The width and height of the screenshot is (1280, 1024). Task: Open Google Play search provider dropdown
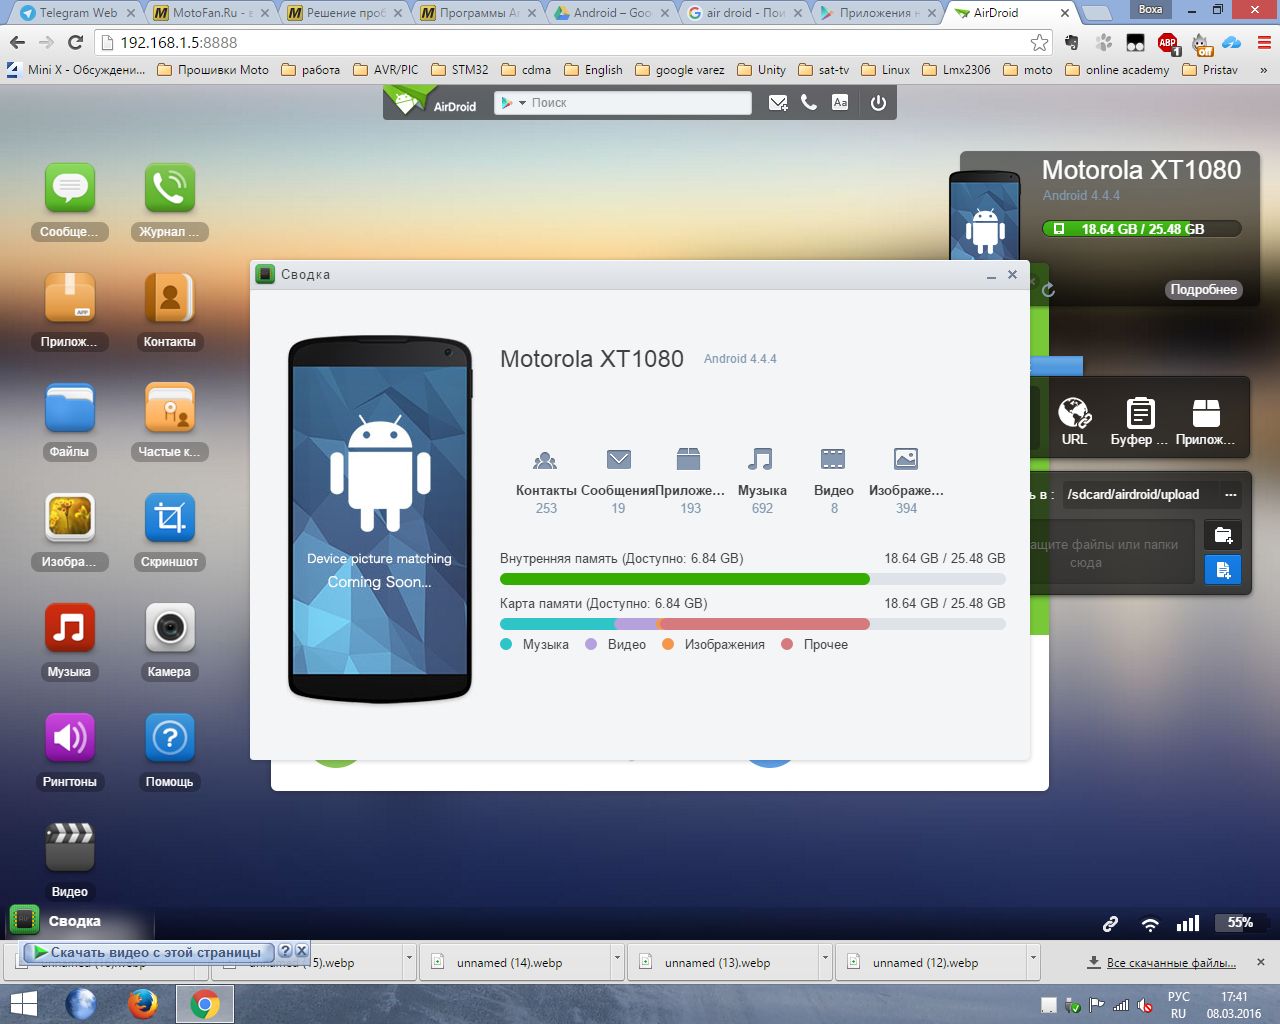tap(514, 103)
